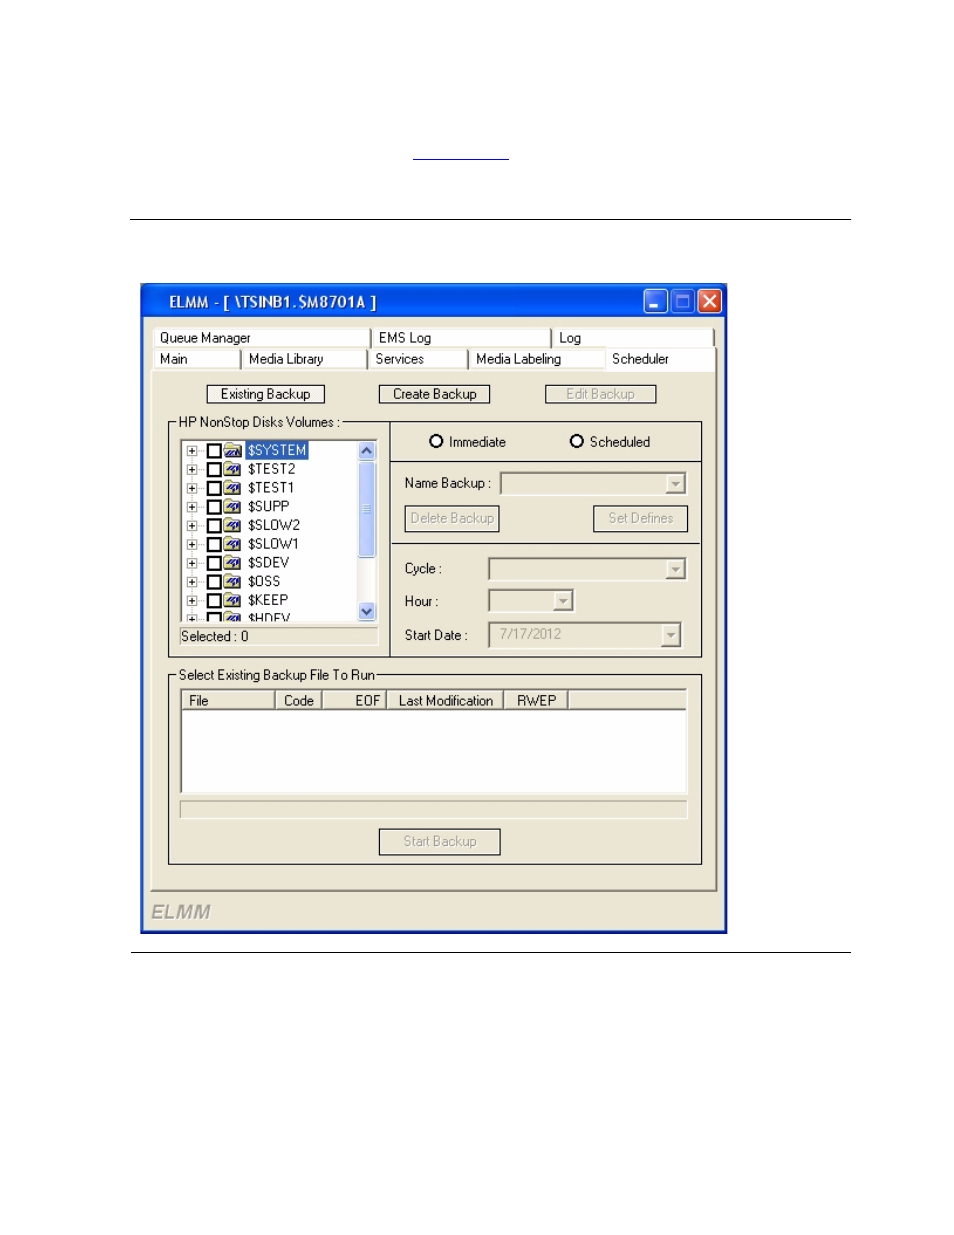Click the disk volumes scrollbar up arrow
The height and width of the screenshot is (1235, 954).
pos(367,451)
